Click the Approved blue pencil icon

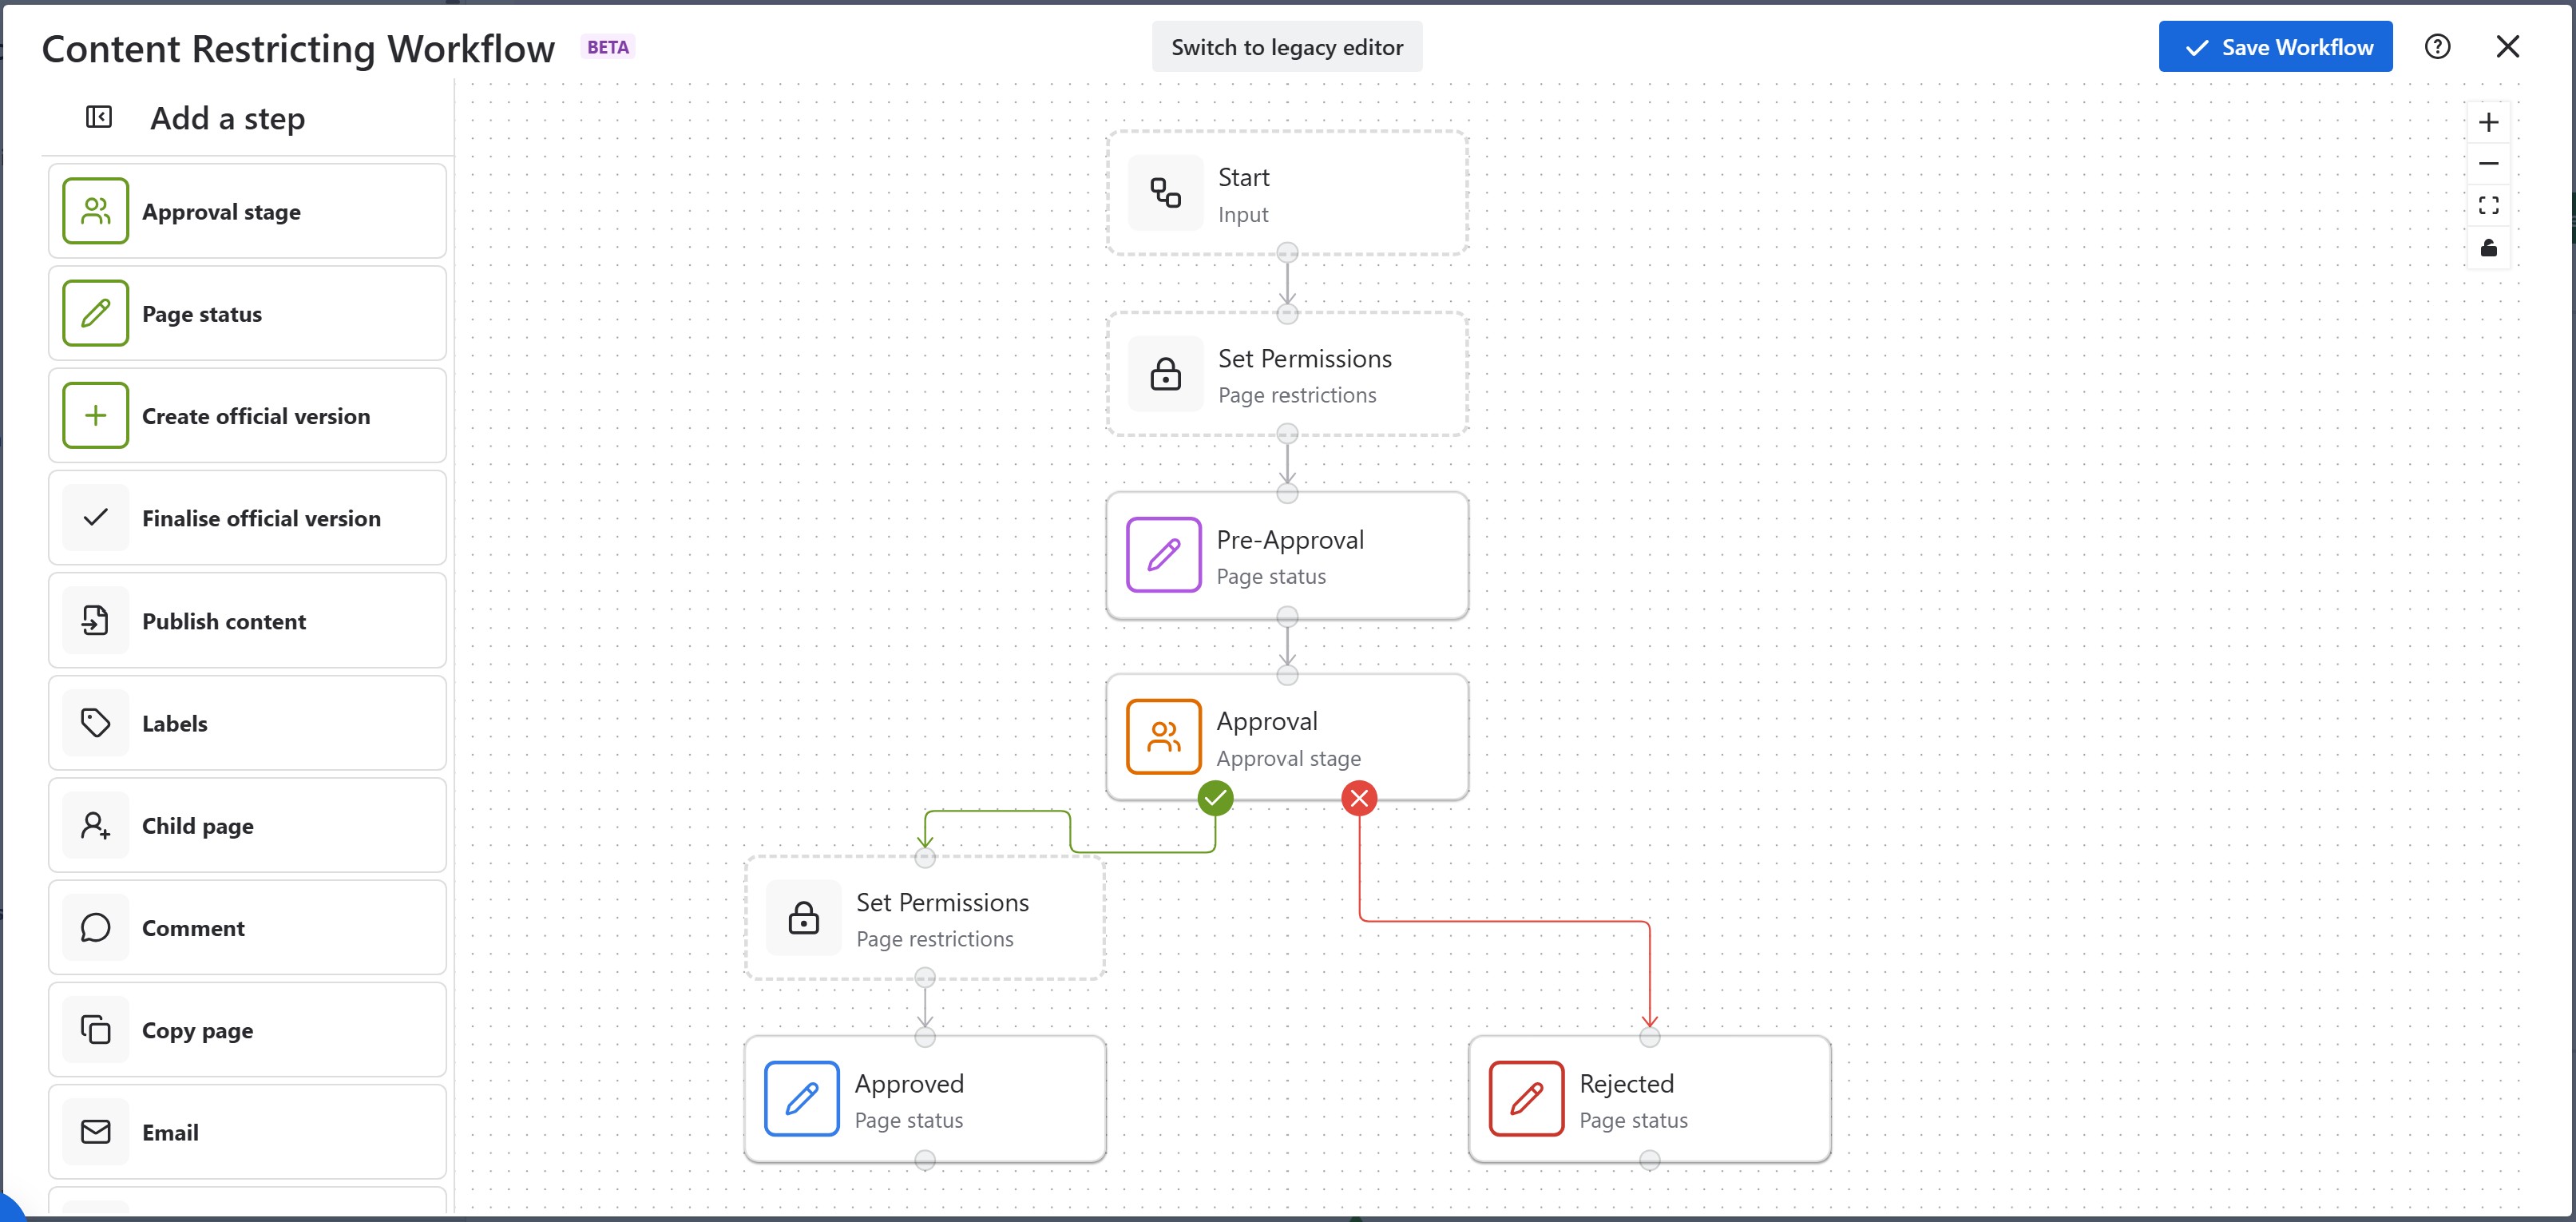coord(801,1099)
